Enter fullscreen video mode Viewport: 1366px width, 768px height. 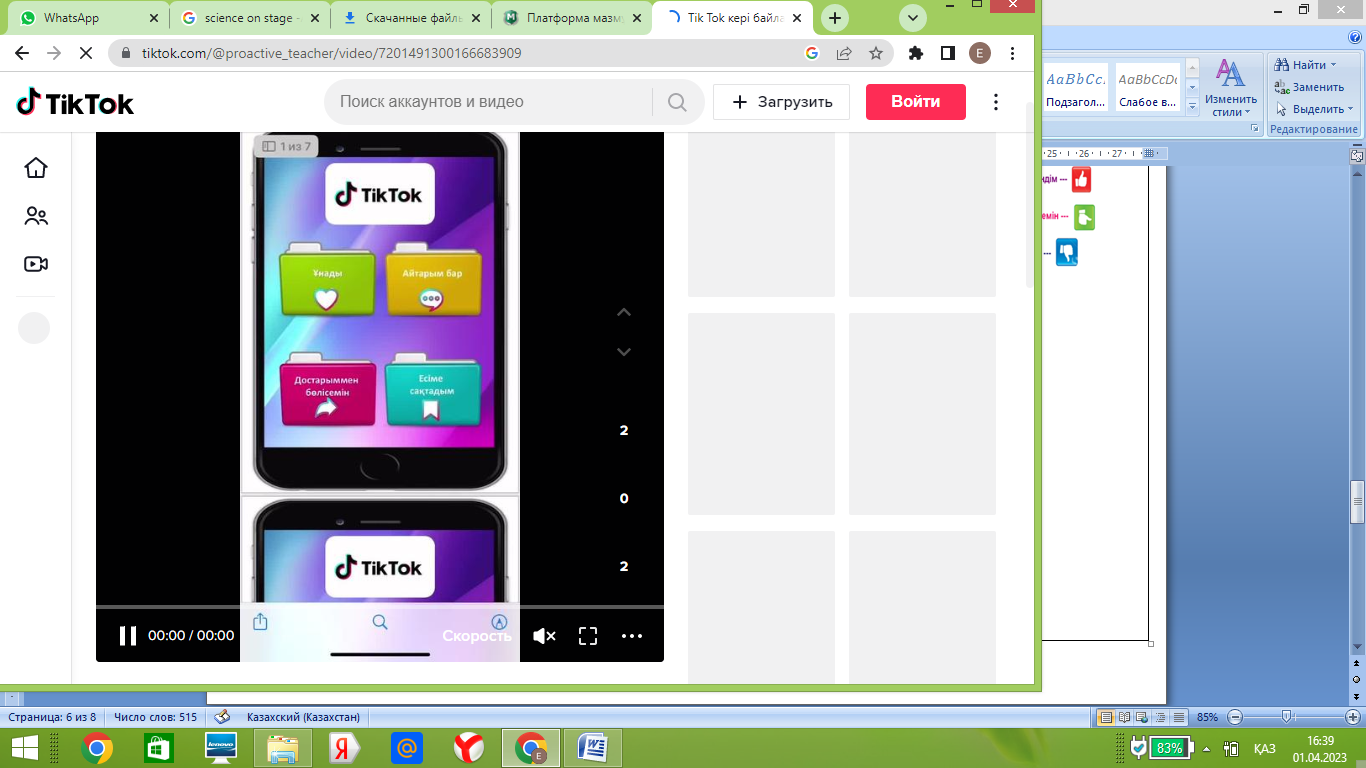[588, 635]
